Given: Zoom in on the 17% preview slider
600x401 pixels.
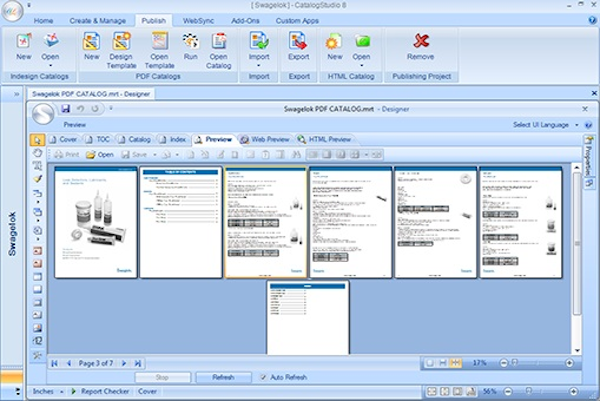Looking at the screenshot, I should click(569, 363).
